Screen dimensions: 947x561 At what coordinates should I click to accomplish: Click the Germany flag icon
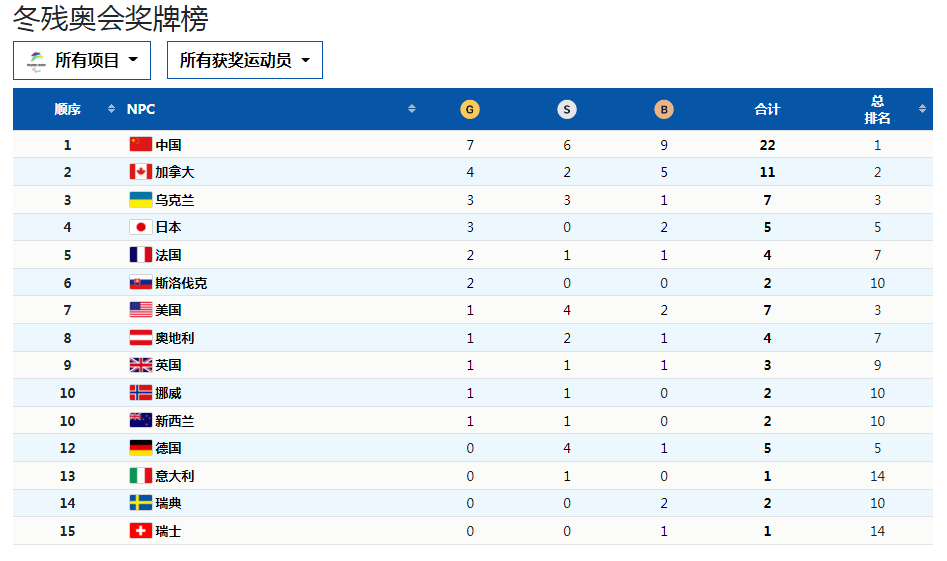click(140, 448)
